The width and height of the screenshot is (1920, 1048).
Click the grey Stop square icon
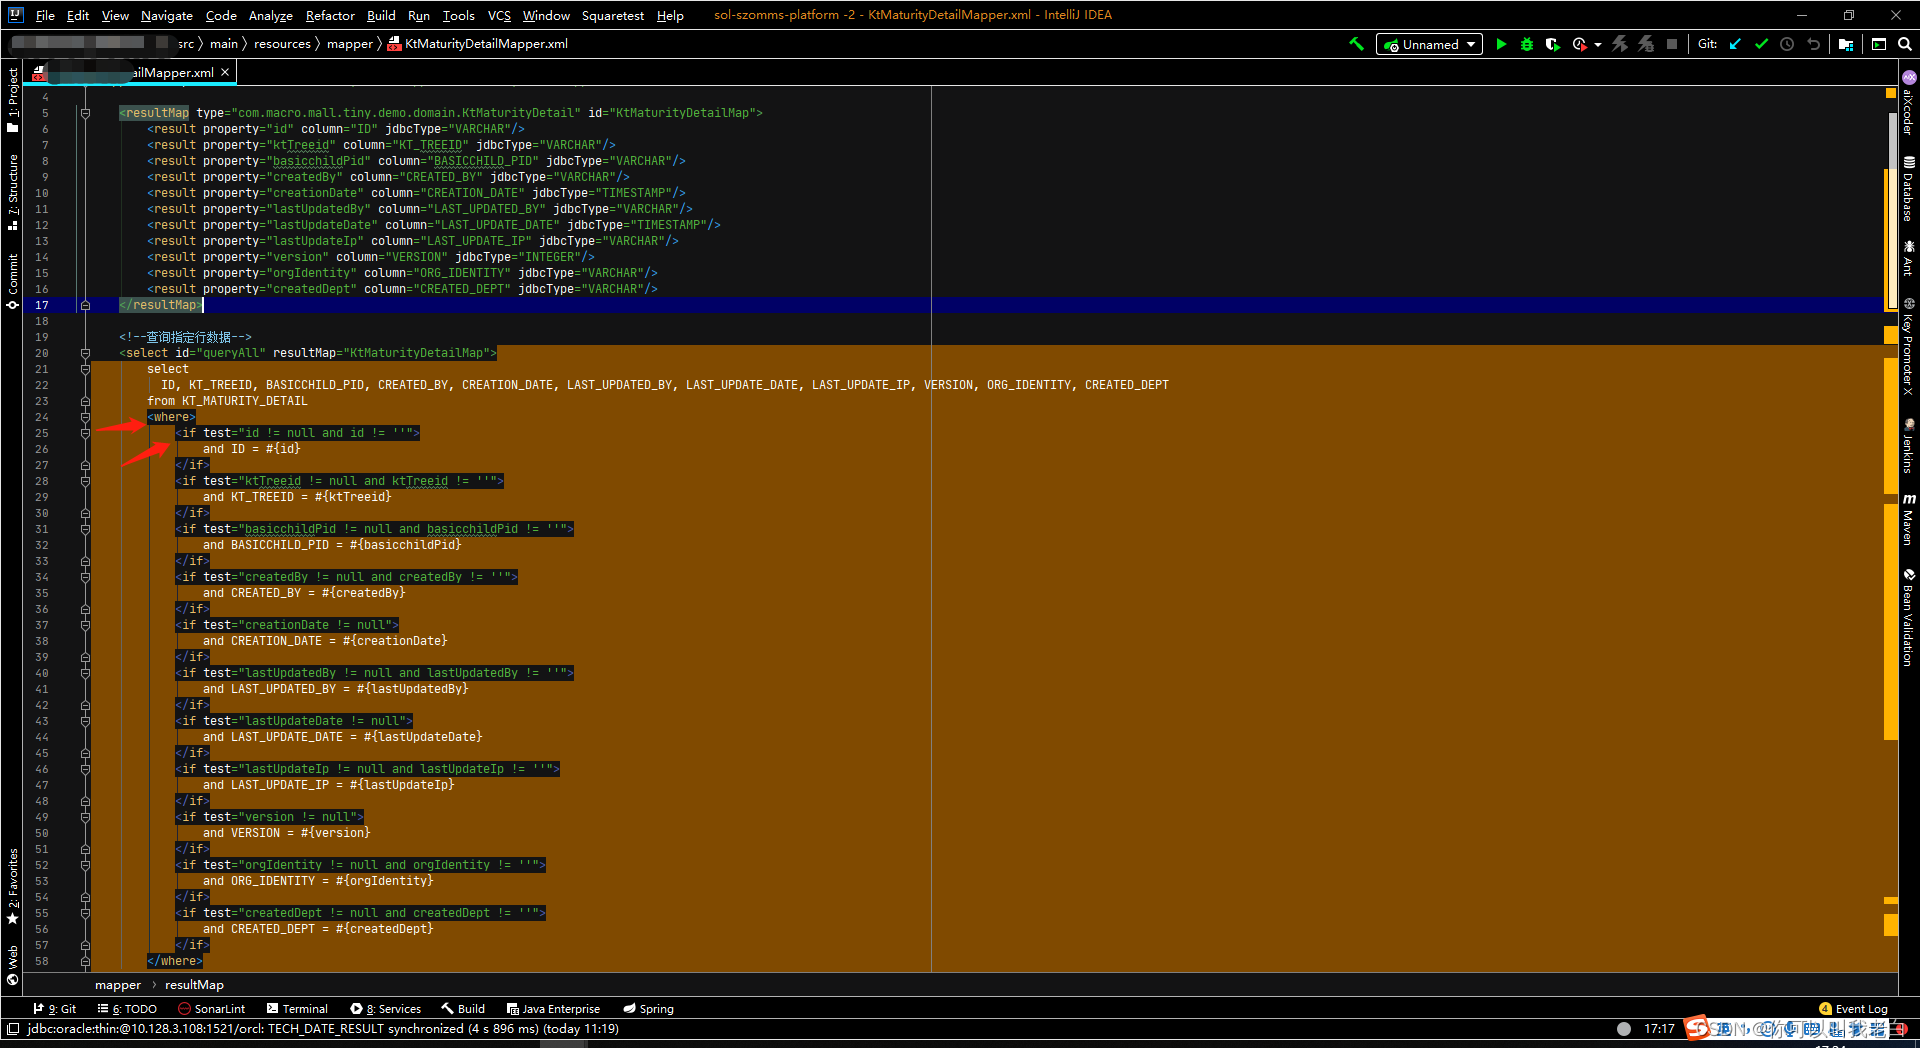tap(1672, 44)
